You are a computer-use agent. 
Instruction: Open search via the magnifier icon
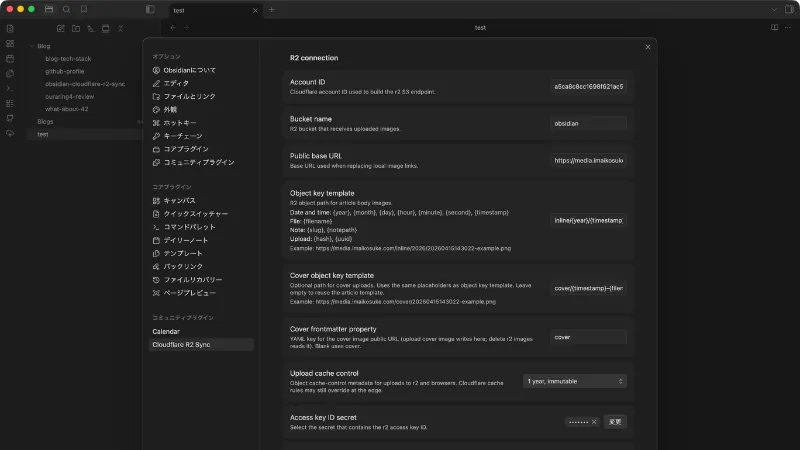point(66,9)
